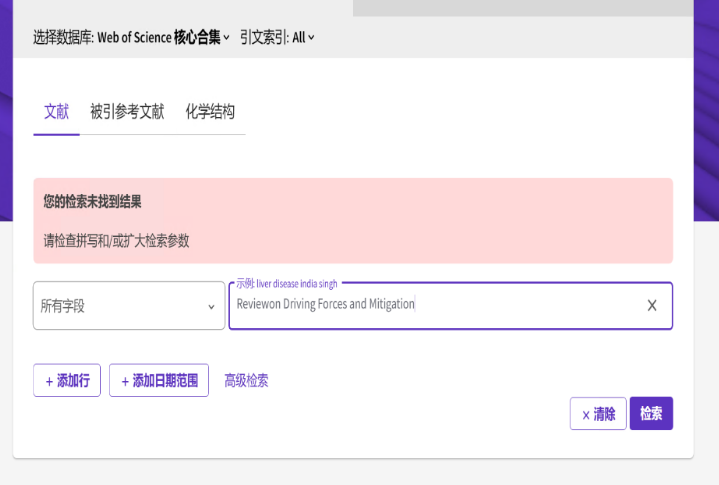This screenshot has width=719, height=485.
Task: Click the chevron arrow in the 所有字段 box
Action: click(x=211, y=307)
